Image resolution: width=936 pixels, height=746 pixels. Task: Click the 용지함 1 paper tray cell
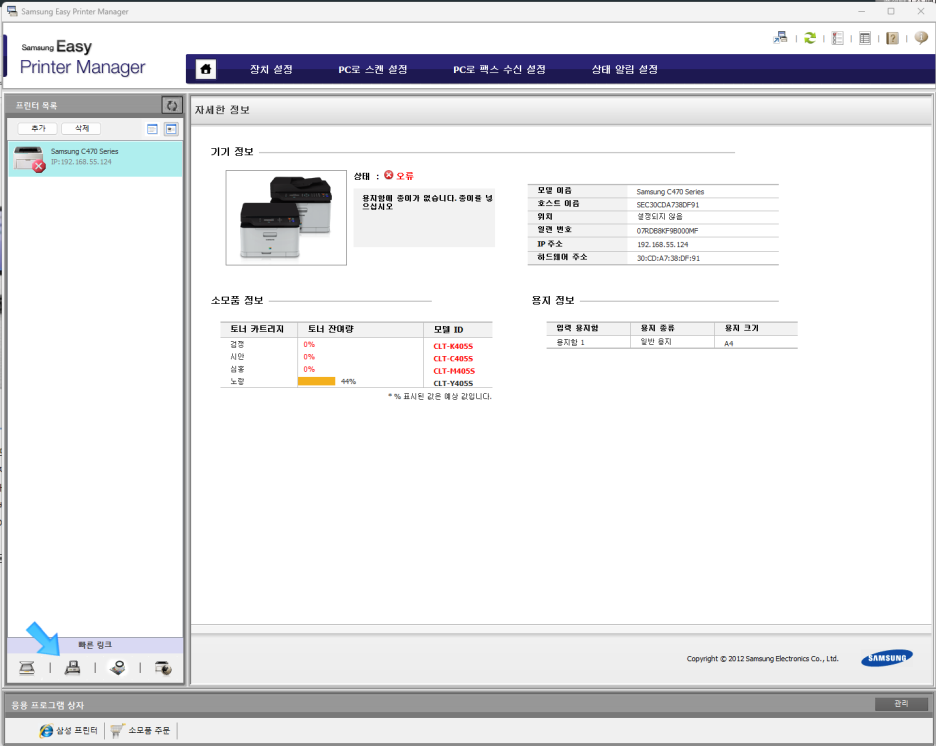[x=570, y=342]
